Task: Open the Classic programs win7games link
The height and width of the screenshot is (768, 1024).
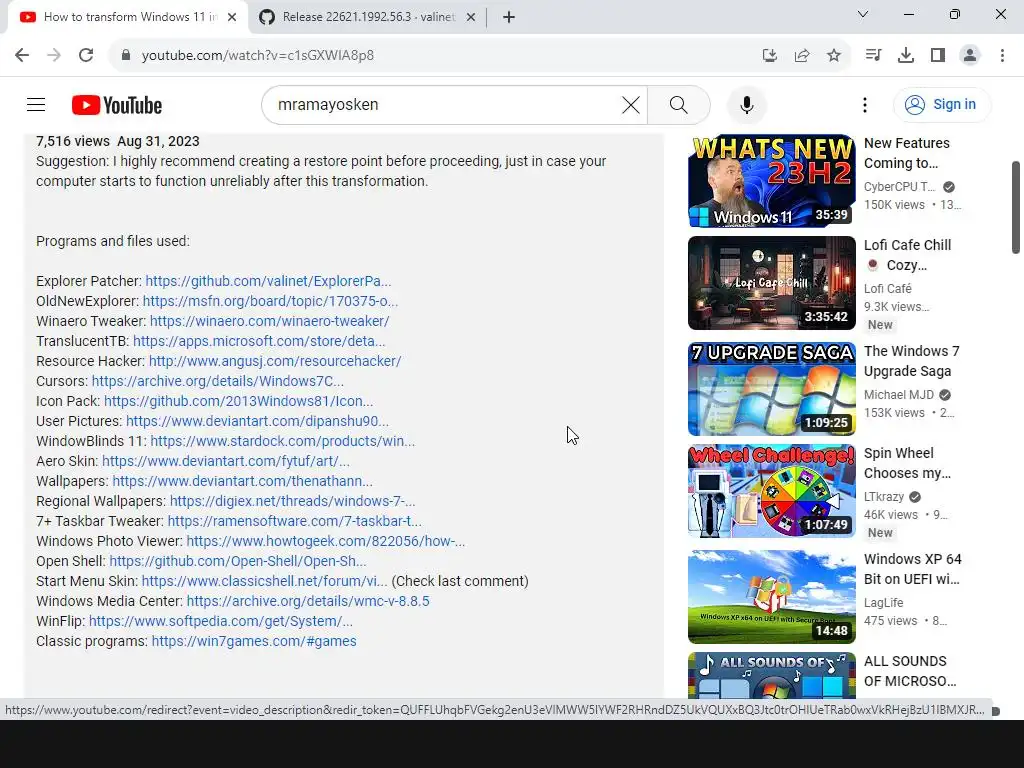Action: coord(253,641)
